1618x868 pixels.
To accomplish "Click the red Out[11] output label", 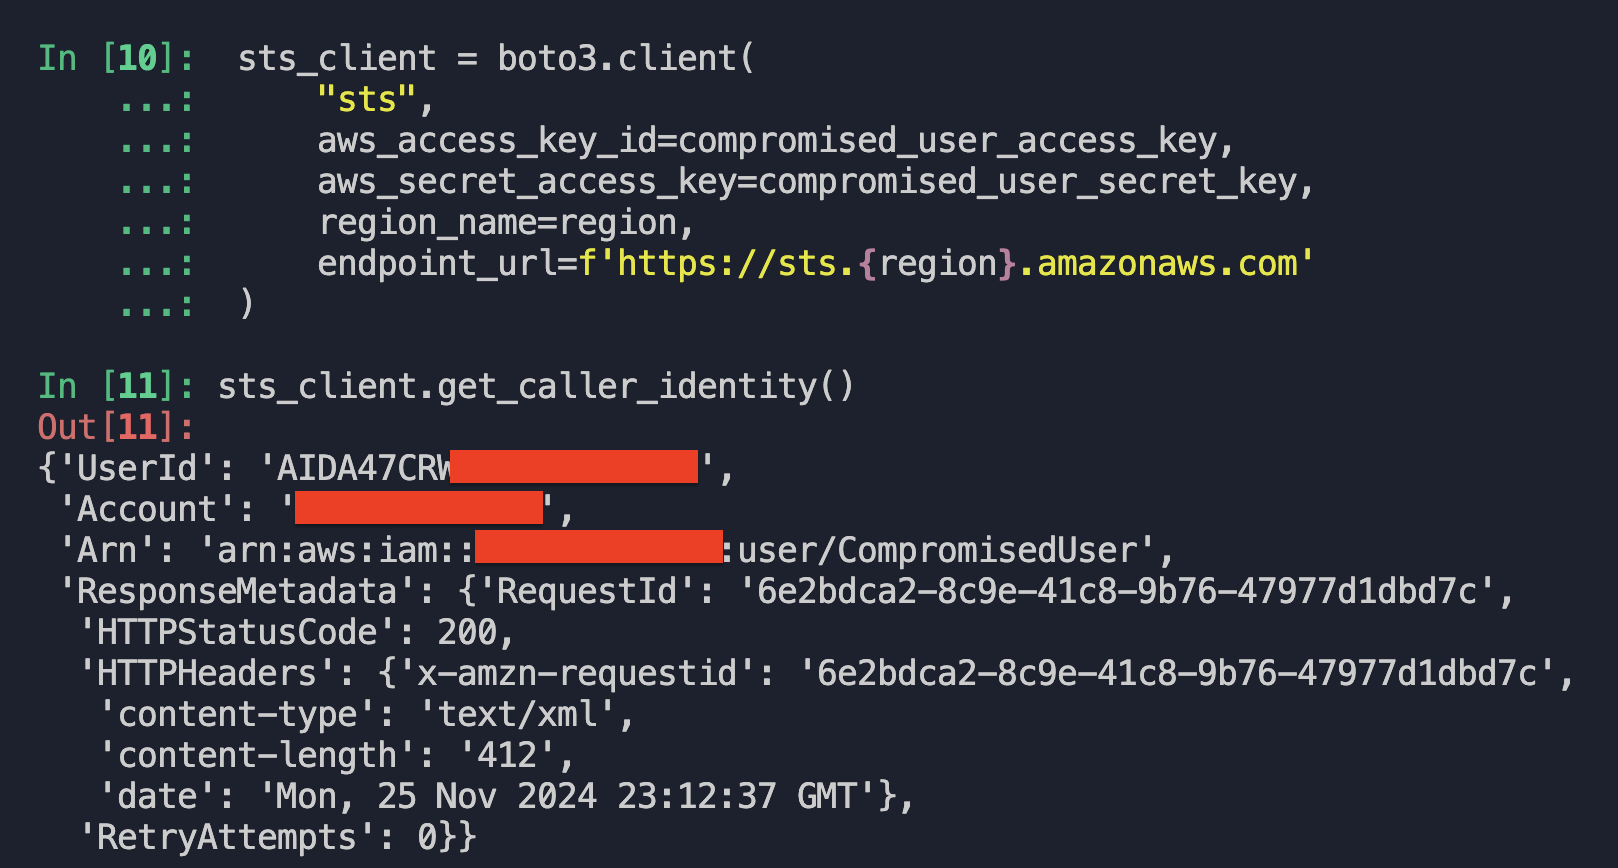I will pos(115,427).
